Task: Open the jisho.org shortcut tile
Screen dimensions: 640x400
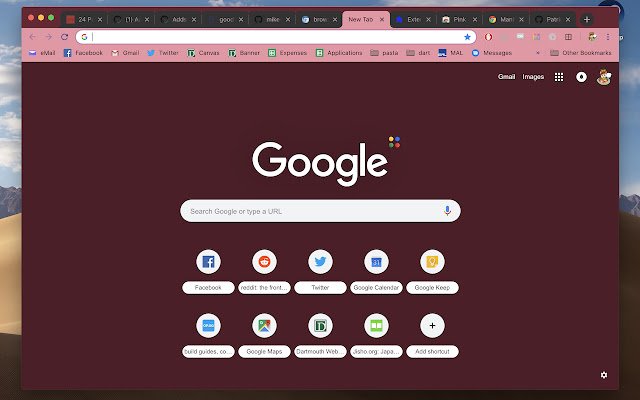Action: pyautogui.click(x=376, y=335)
